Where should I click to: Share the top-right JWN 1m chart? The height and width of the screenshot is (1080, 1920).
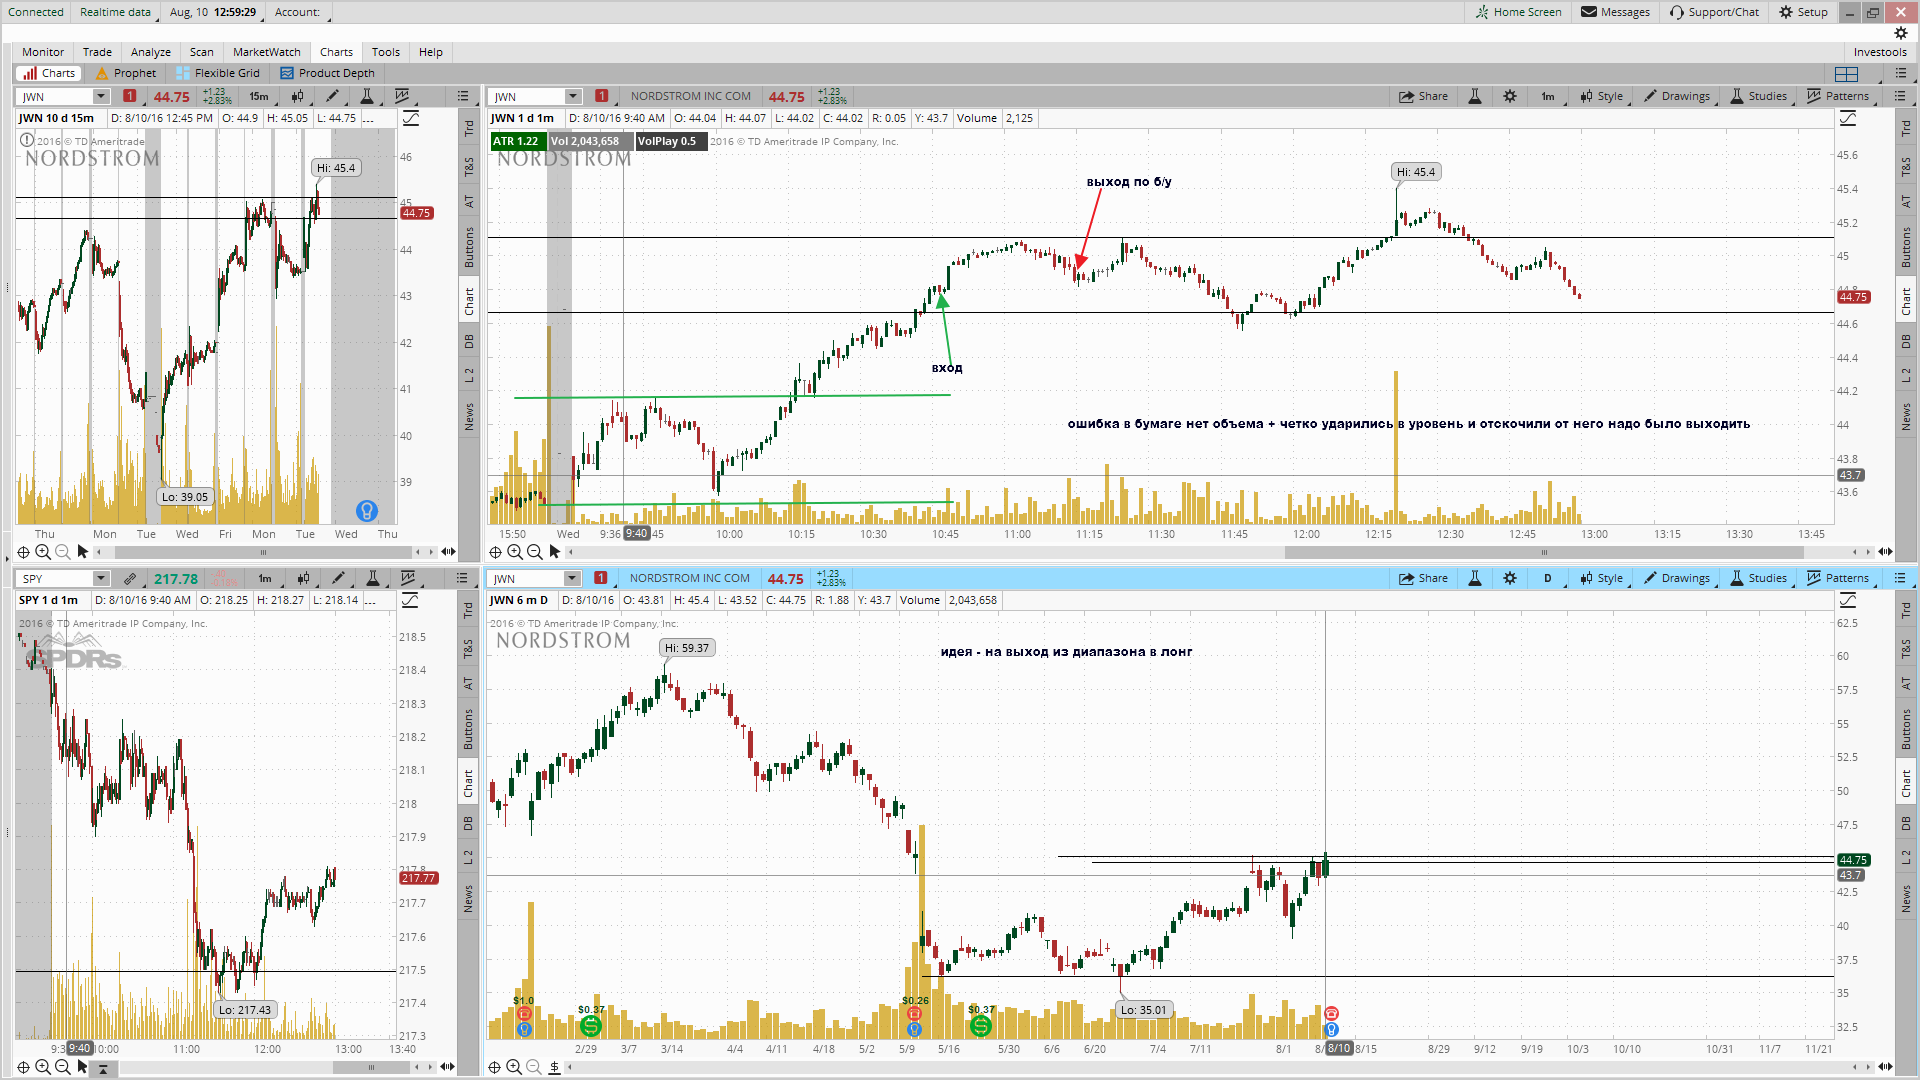tap(1424, 97)
